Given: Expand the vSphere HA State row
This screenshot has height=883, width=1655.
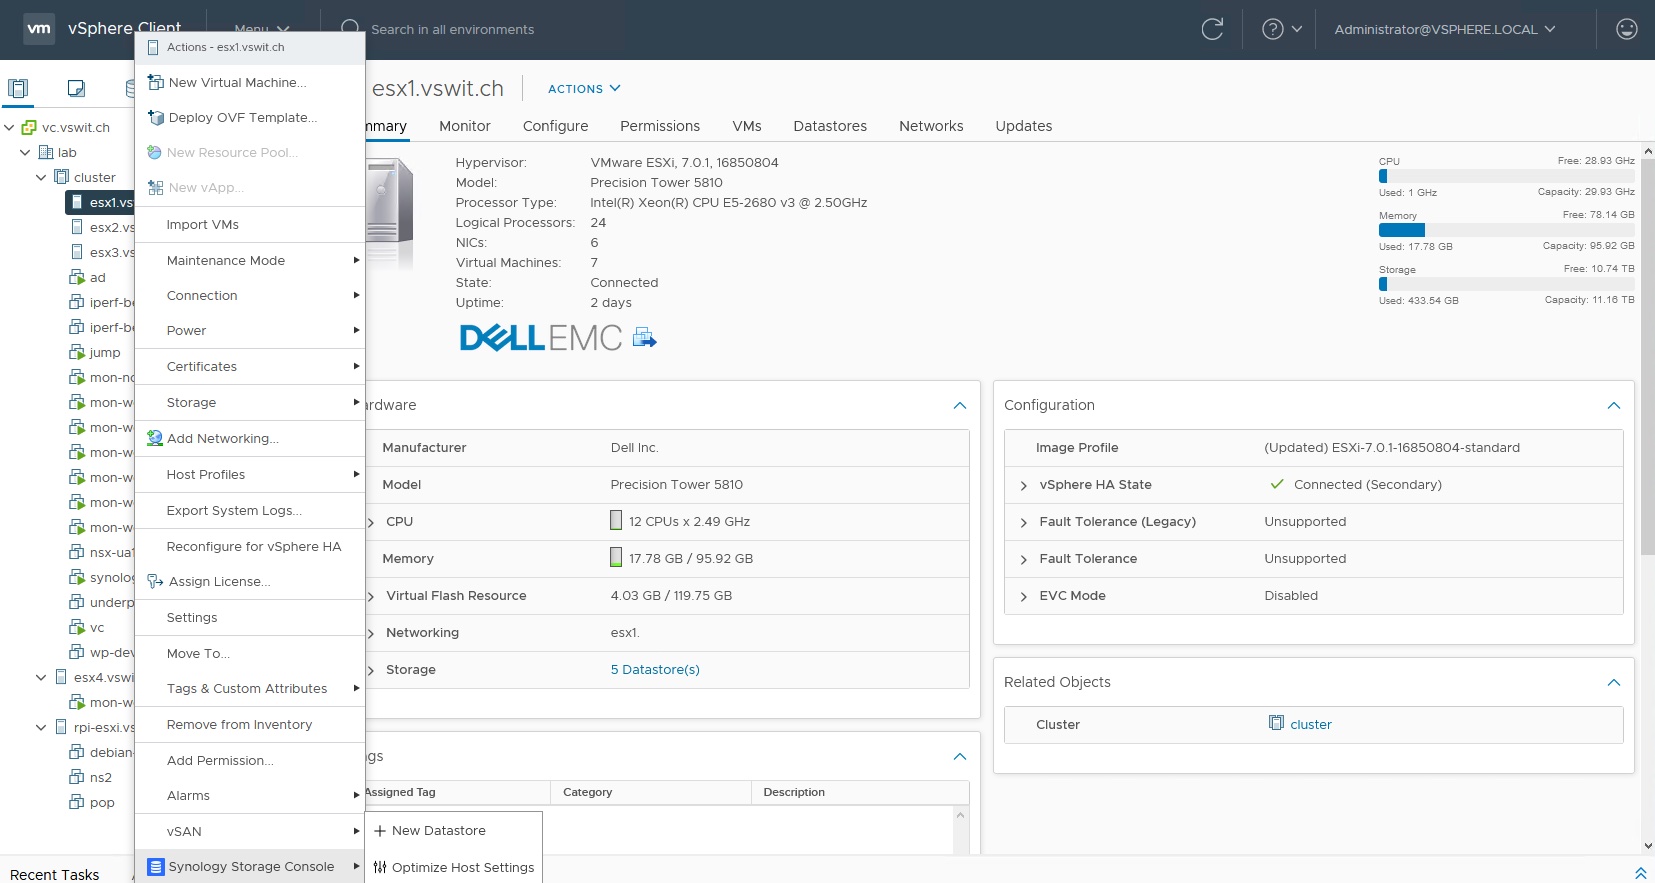Looking at the screenshot, I should [1023, 485].
